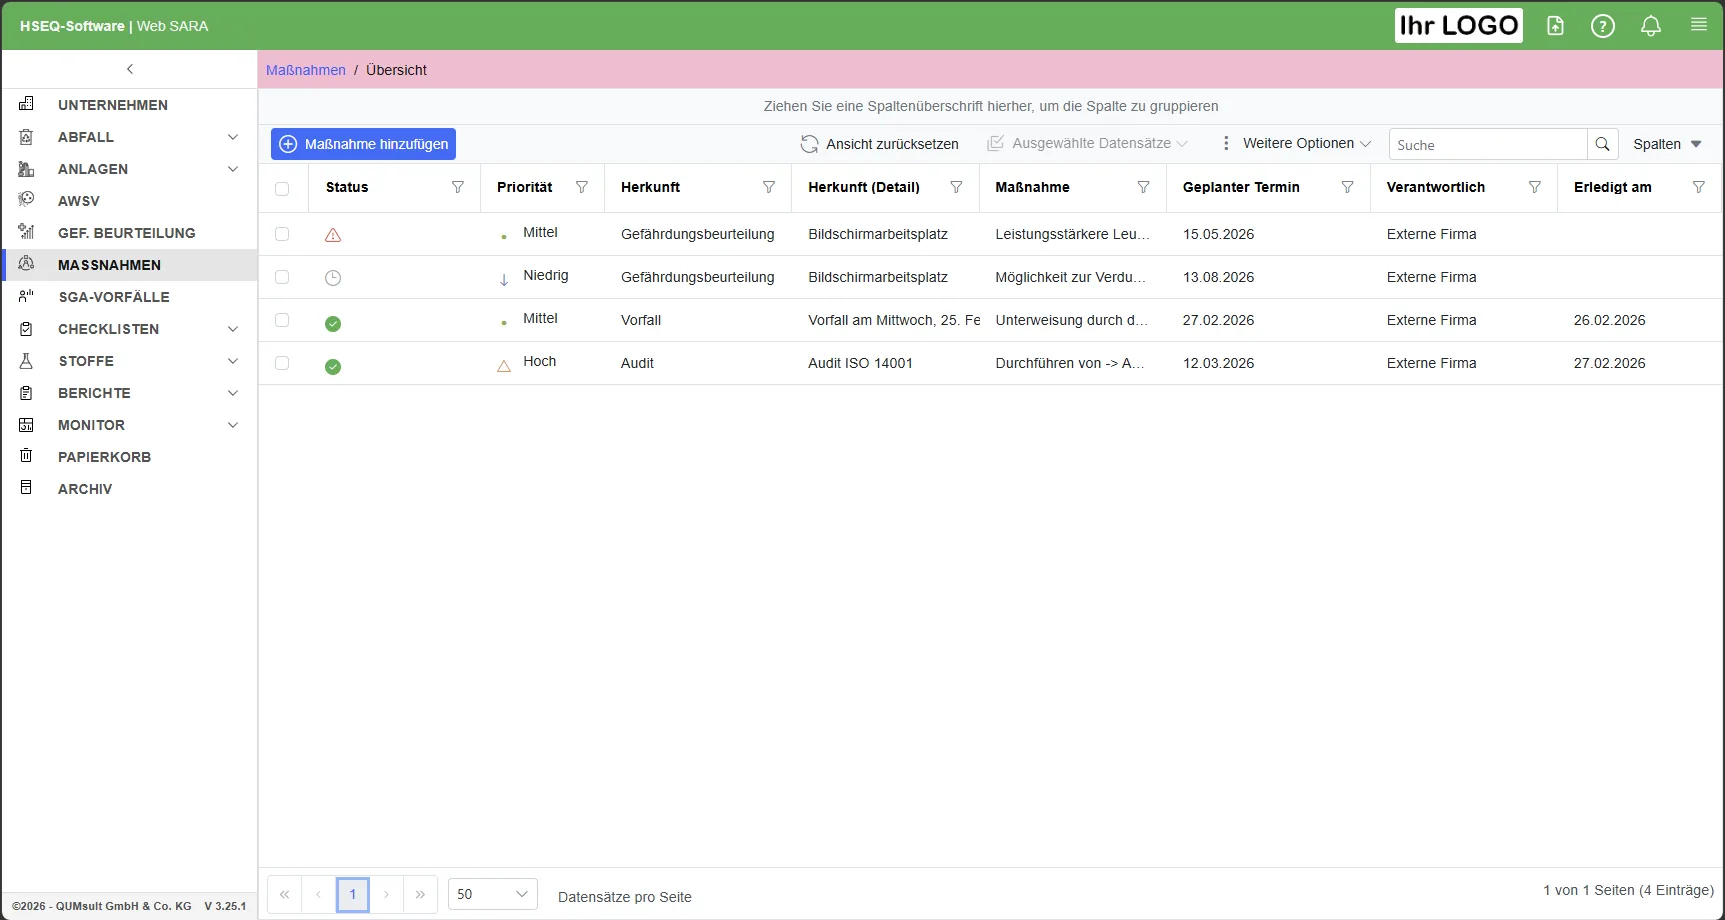Screen dimensions: 1725x920
Task: Select all rows with header checkbox
Action: (x=282, y=188)
